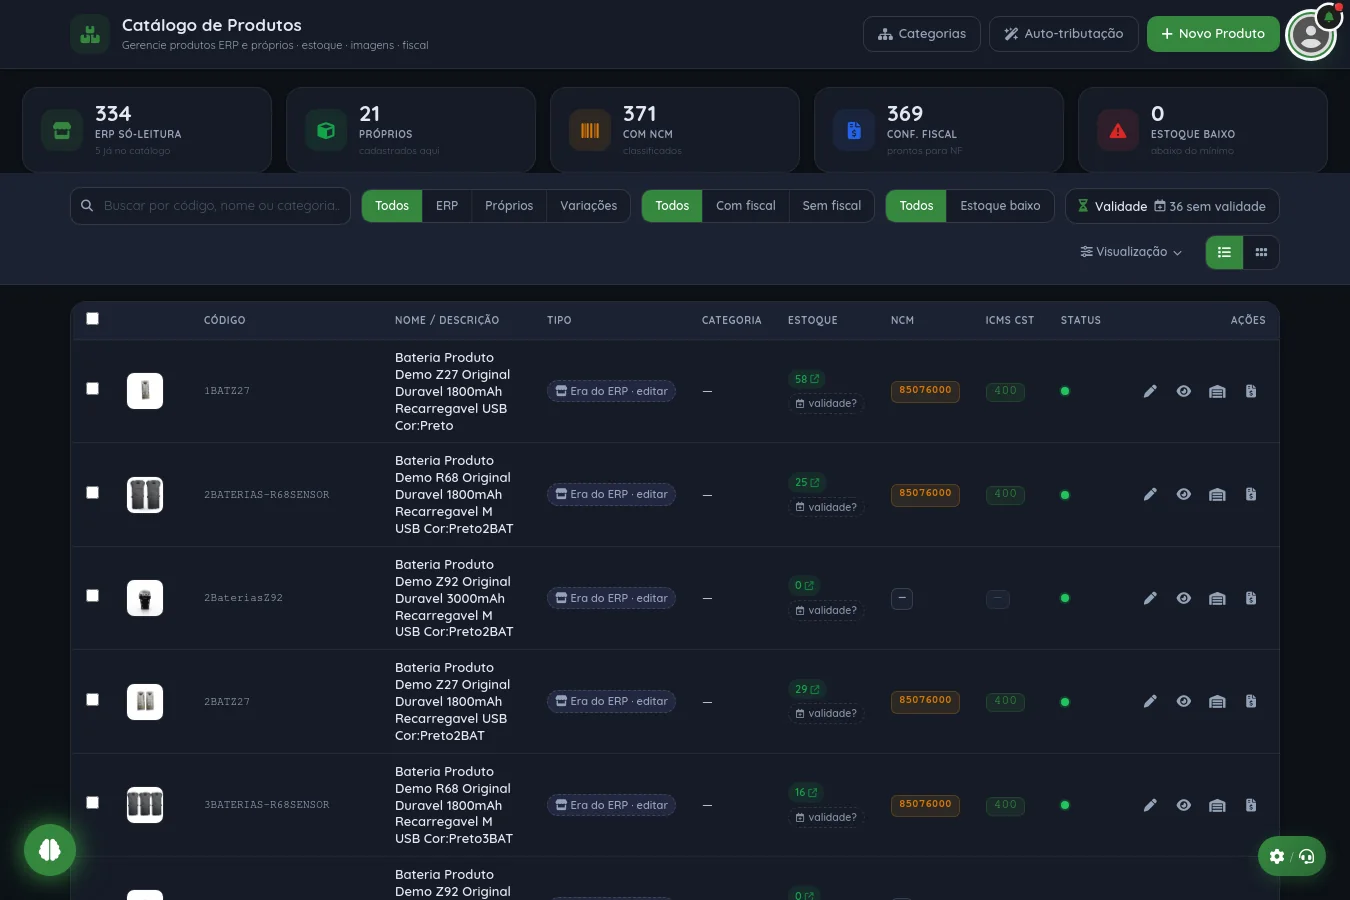Check the box for product 1BATZ27
1350x900 pixels.
93,389
